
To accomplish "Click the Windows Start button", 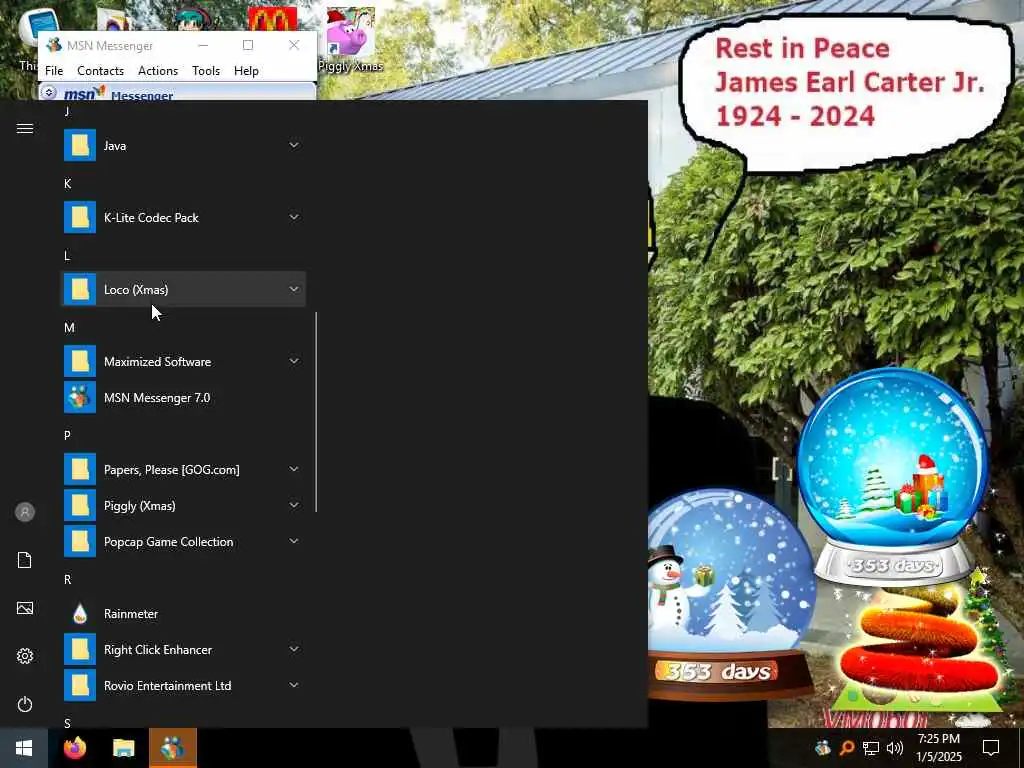I will (x=24, y=748).
